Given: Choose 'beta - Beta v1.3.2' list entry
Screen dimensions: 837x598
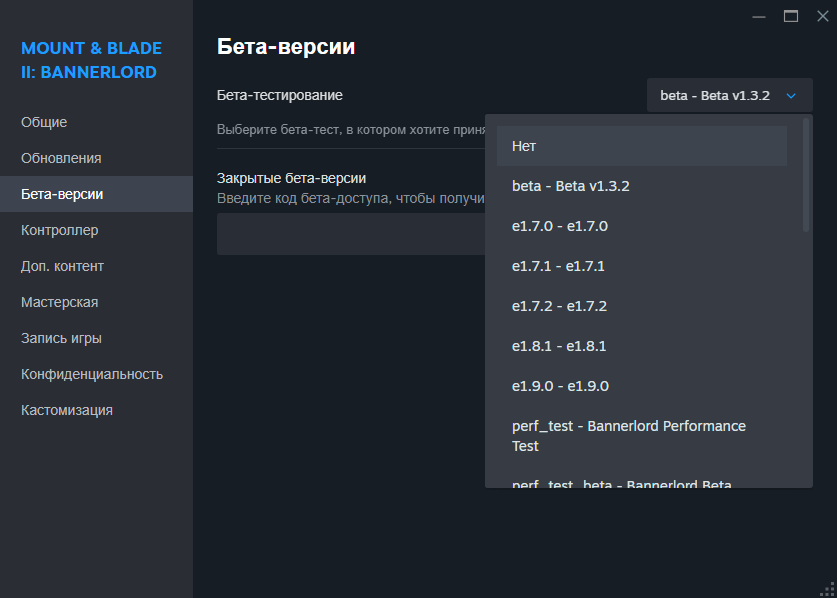Looking at the screenshot, I should 642,186.
